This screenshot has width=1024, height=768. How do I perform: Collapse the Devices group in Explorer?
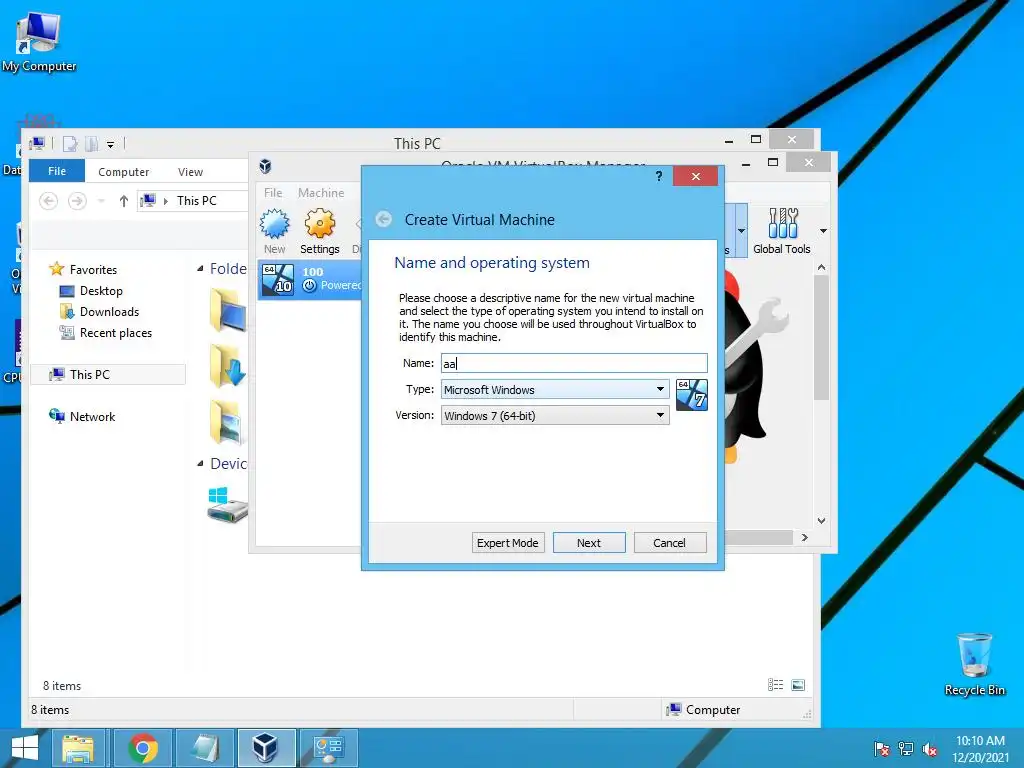pyautogui.click(x=200, y=463)
